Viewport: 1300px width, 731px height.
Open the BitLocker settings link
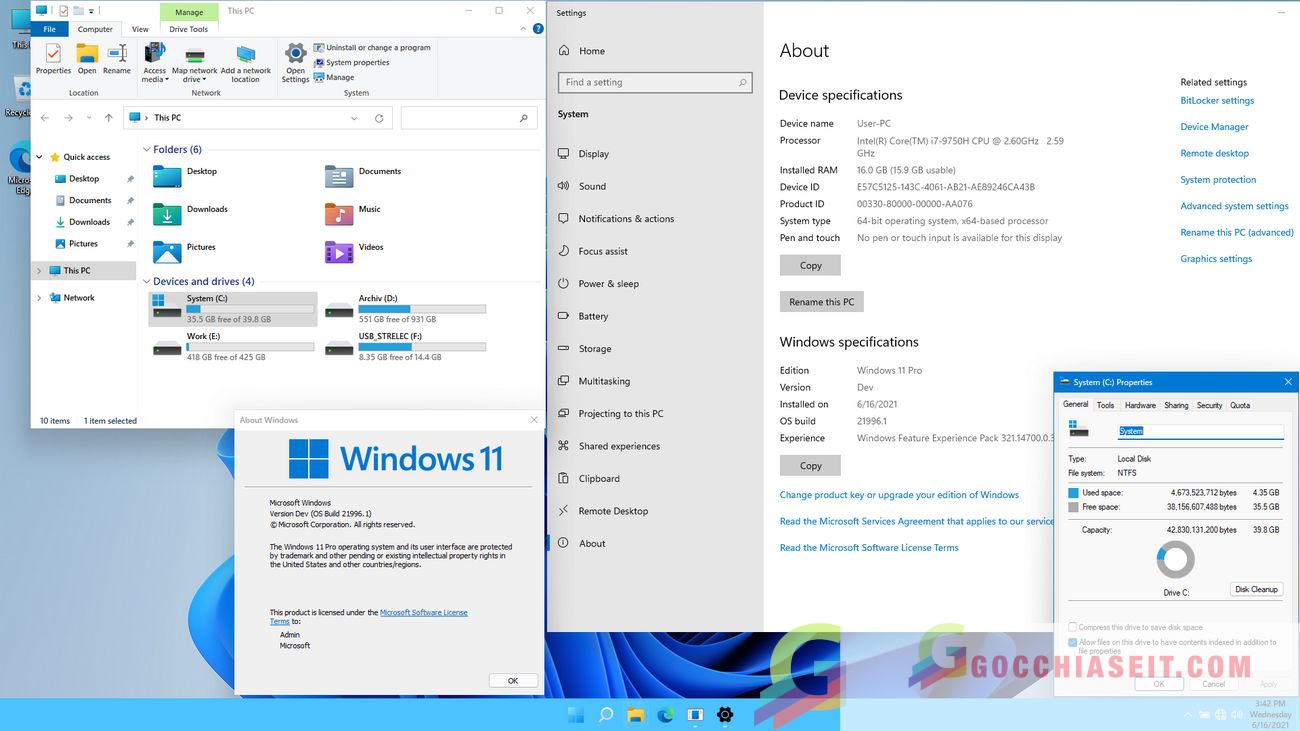[x=1217, y=101]
